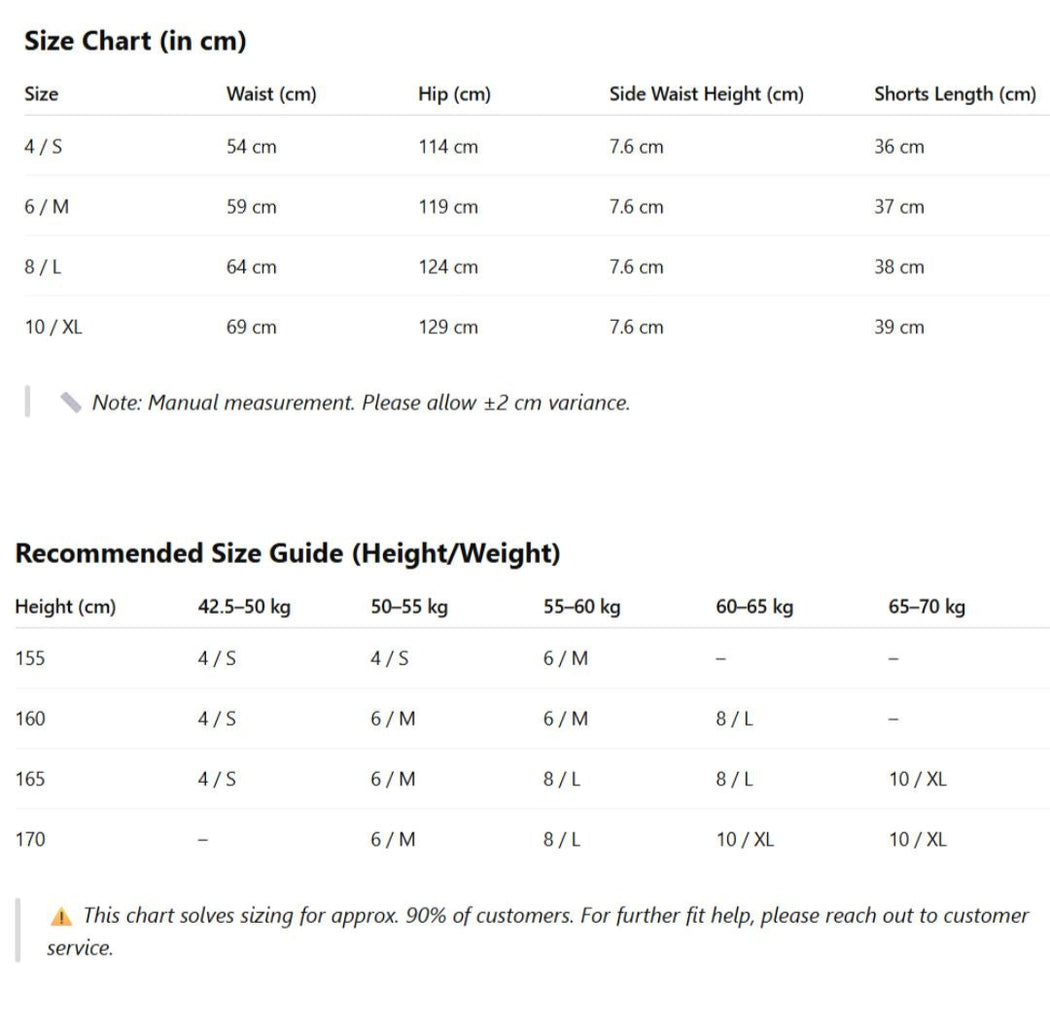Click the Shorts Length (cm) header
Image resolution: width=1050 pixels, height=1022 pixels.
coord(955,94)
